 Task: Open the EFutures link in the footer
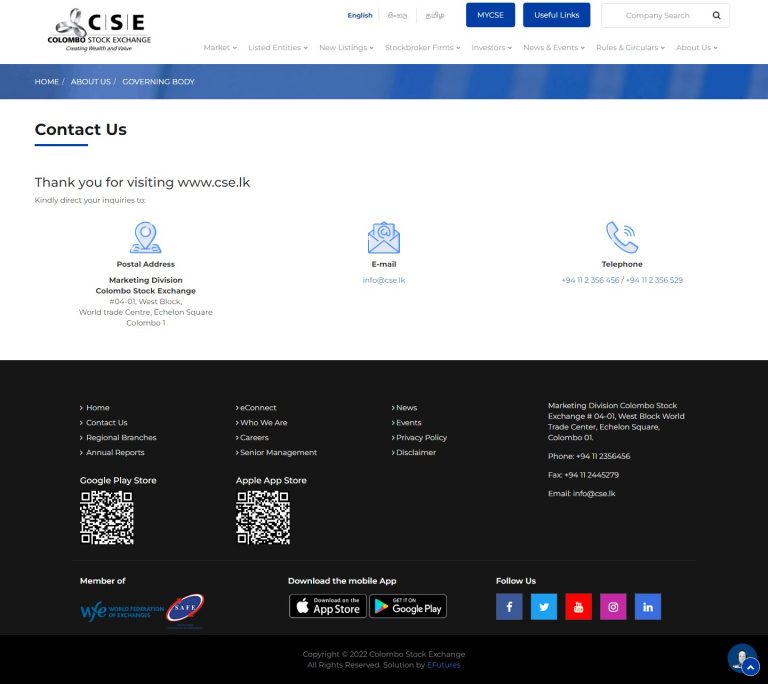(444, 665)
